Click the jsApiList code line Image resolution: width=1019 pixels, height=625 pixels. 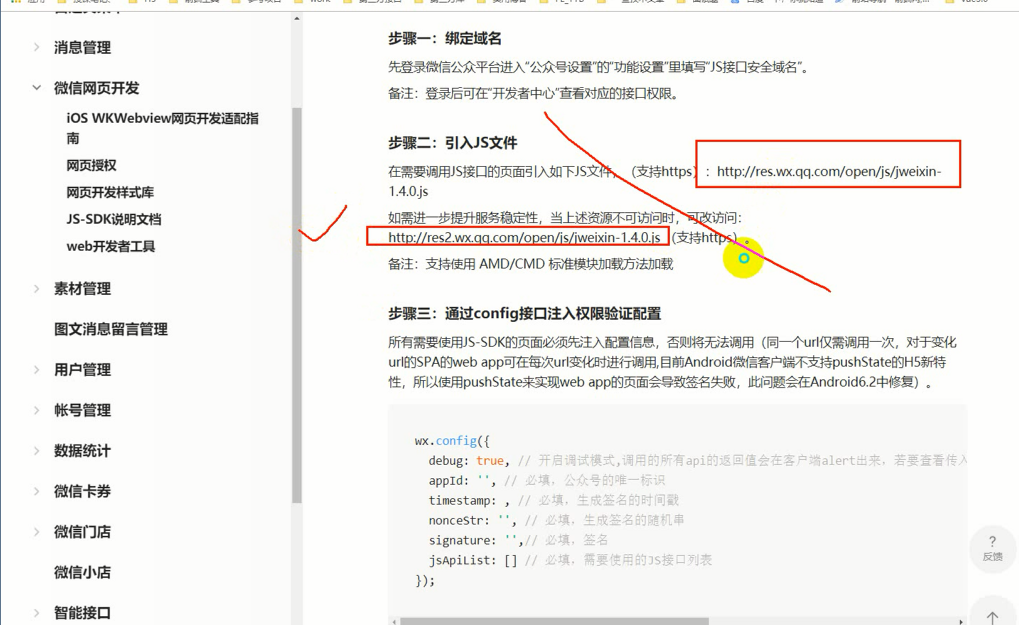coord(571,560)
